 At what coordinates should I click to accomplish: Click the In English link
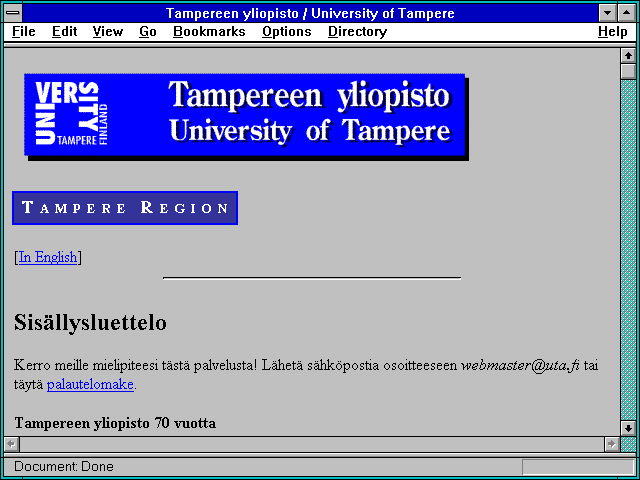pyautogui.click(x=48, y=257)
